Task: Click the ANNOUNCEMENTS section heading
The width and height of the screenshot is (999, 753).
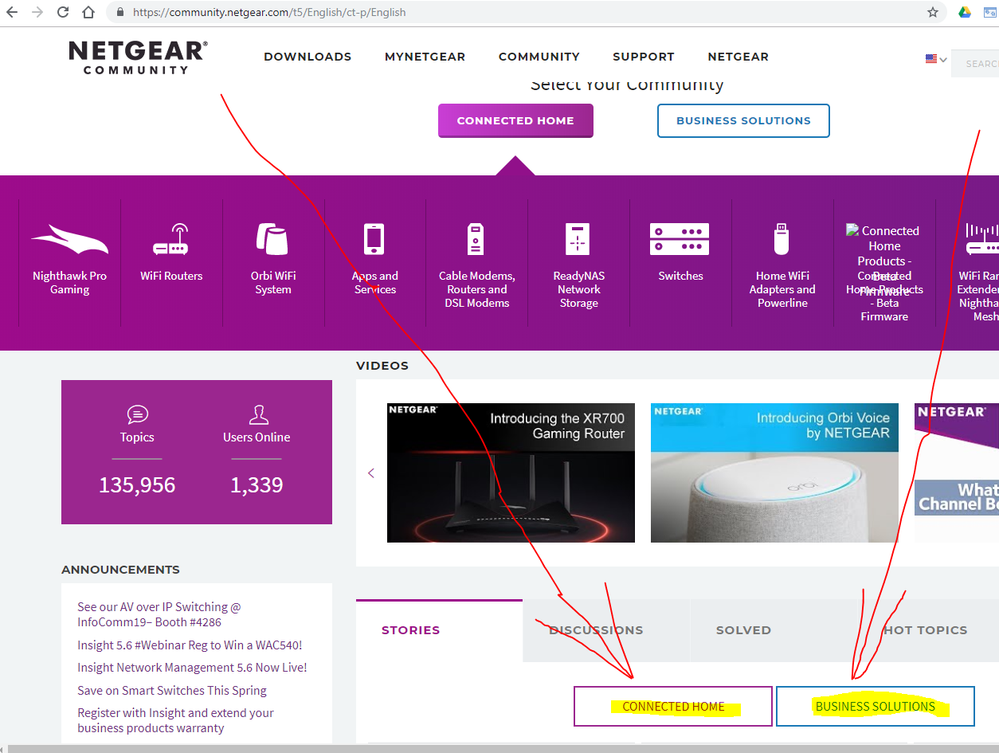Action: pos(120,570)
